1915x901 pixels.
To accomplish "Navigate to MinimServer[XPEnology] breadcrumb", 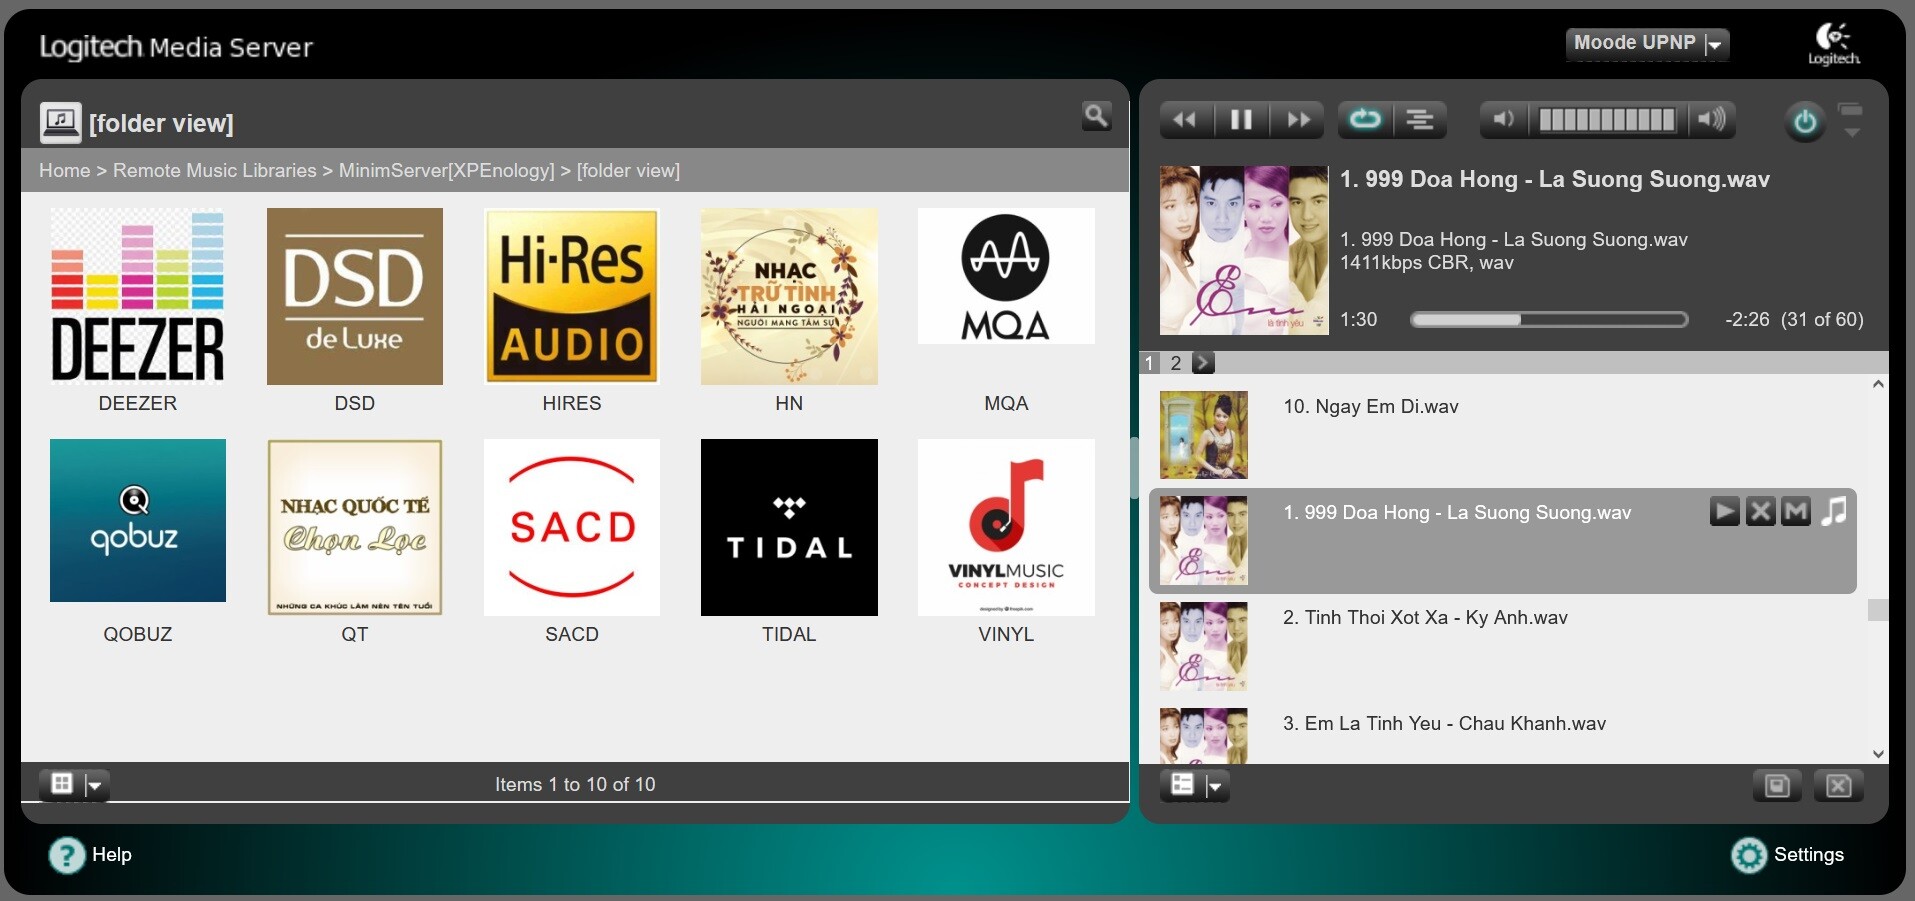I will pyautogui.click(x=446, y=171).
